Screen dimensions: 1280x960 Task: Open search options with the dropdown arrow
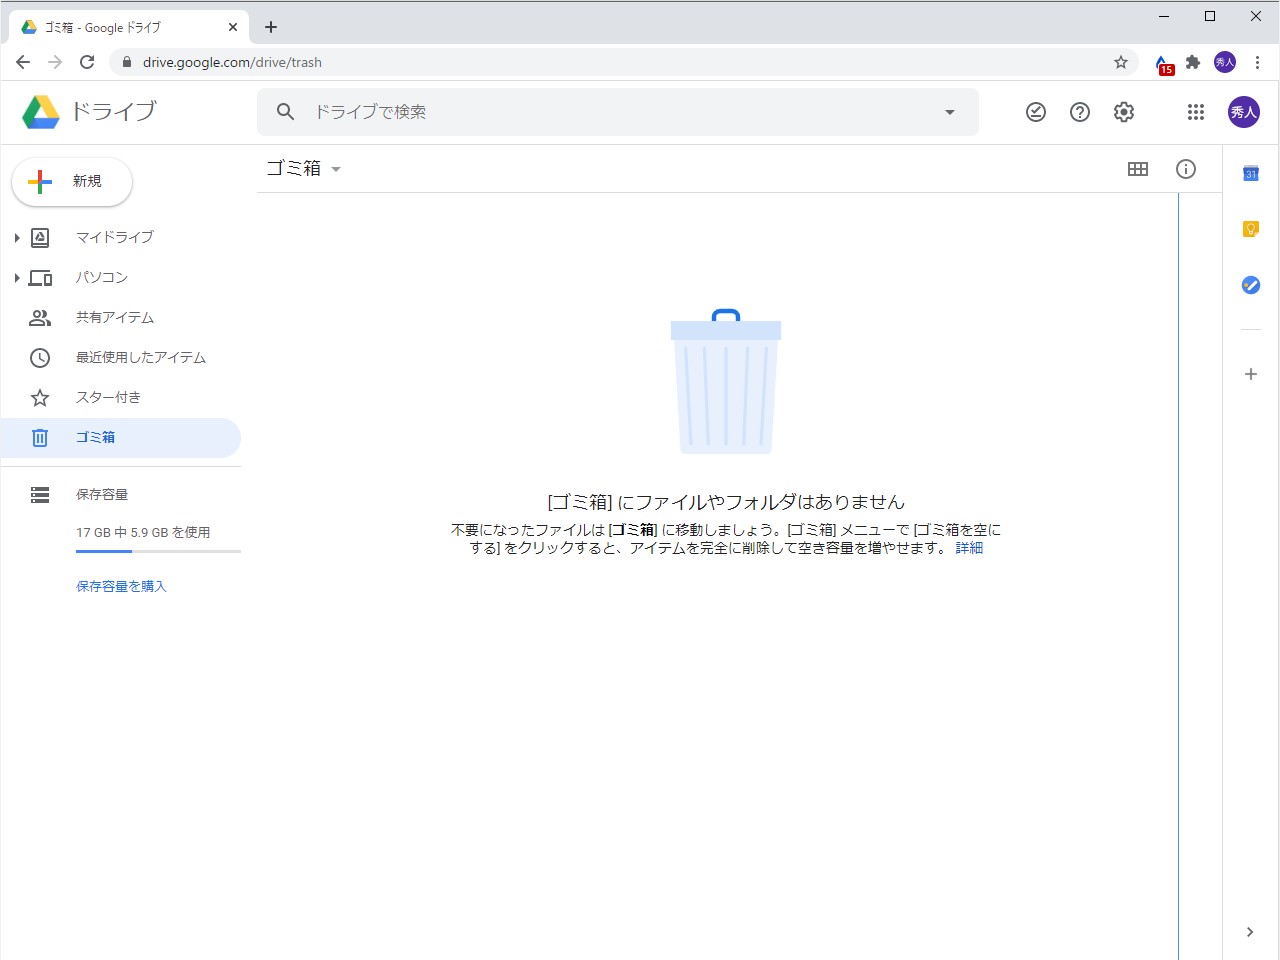pos(949,112)
